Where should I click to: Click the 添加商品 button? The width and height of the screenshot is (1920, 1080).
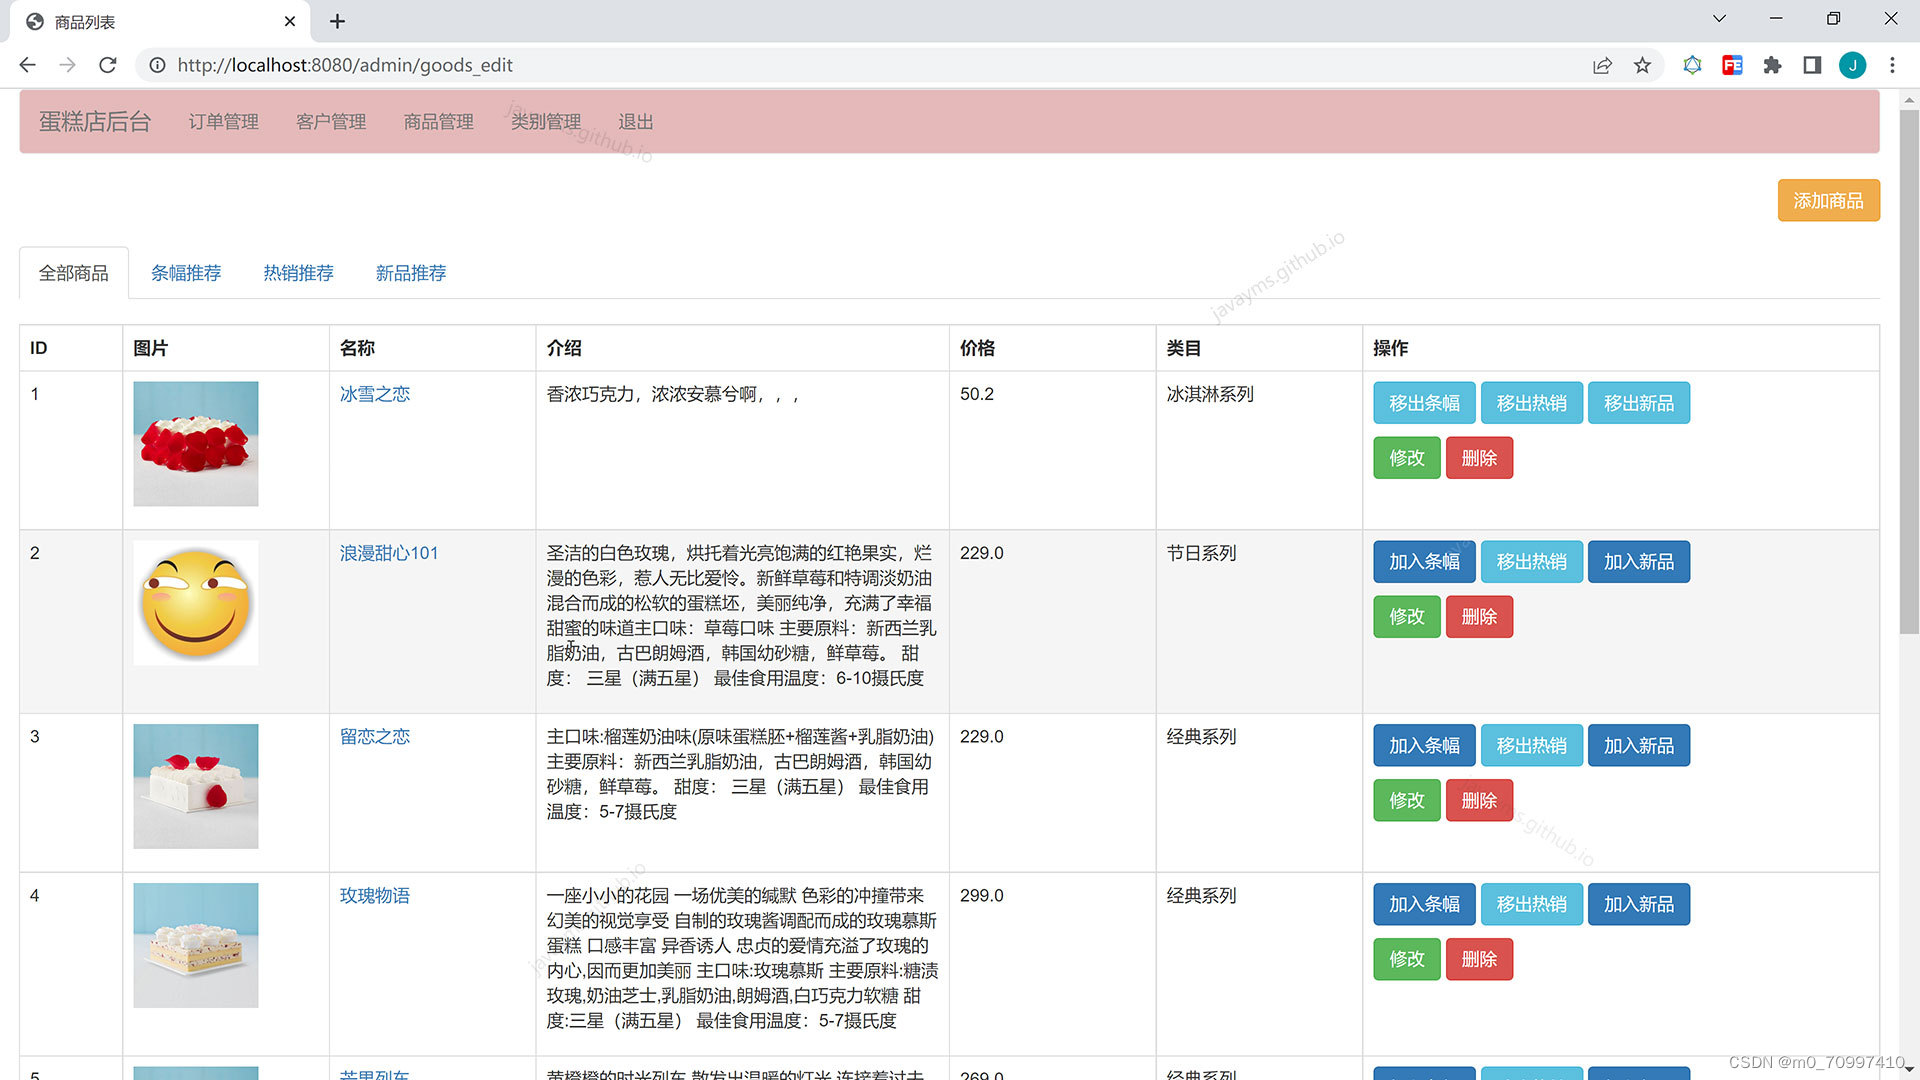(x=1828, y=200)
